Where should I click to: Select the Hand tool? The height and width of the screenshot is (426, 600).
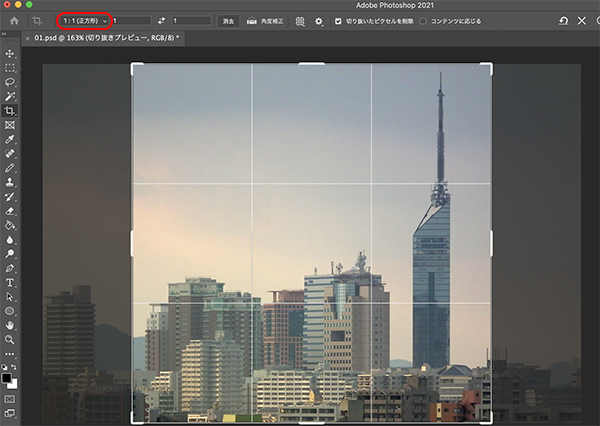tap(10, 325)
